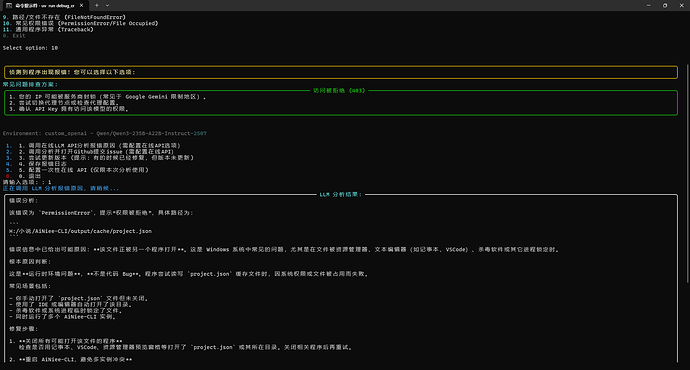Click menu option 3 about updating version
The width and height of the screenshot is (690, 370).
(x=100, y=158)
